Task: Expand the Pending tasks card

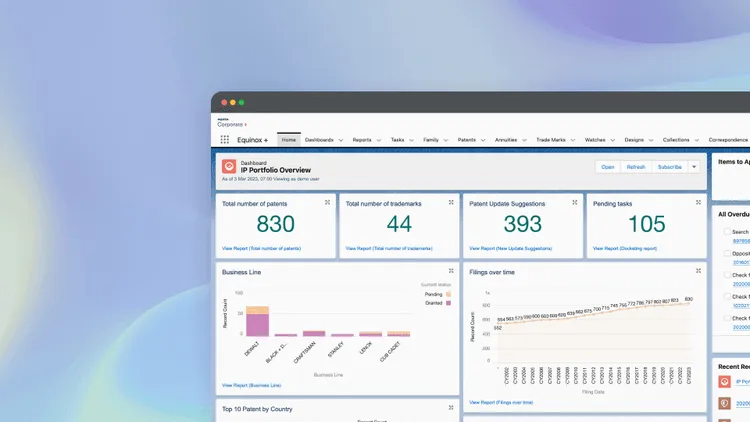Action: coord(698,202)
